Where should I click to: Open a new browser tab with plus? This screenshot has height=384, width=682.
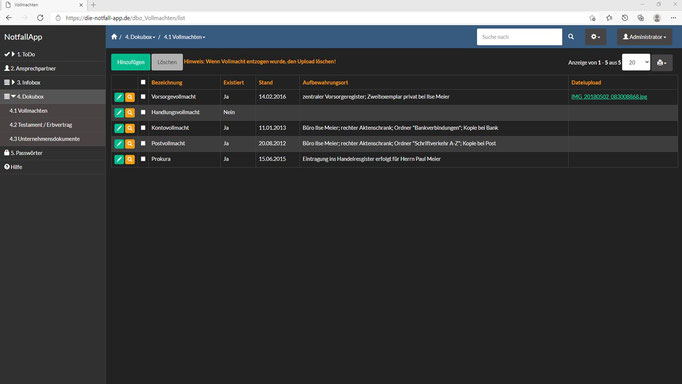pos(93,5)
